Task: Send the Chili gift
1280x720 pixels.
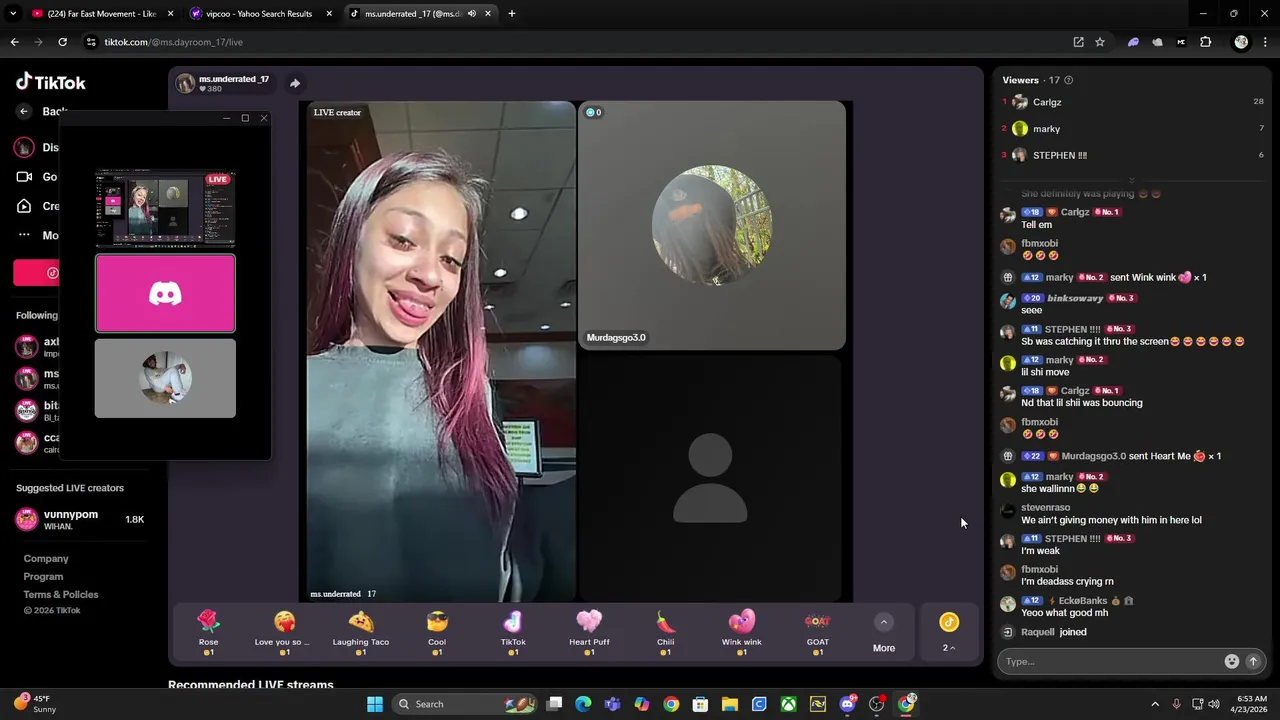Action: point(665,634)
